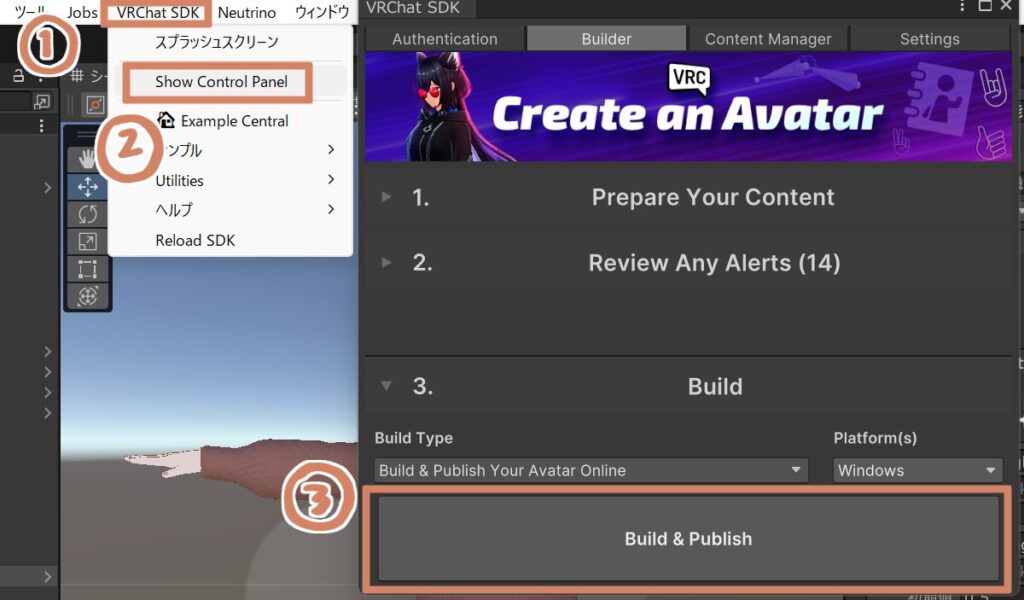Select the combined Transform tool
The image size is (1024, 600).
coord(87,296)
